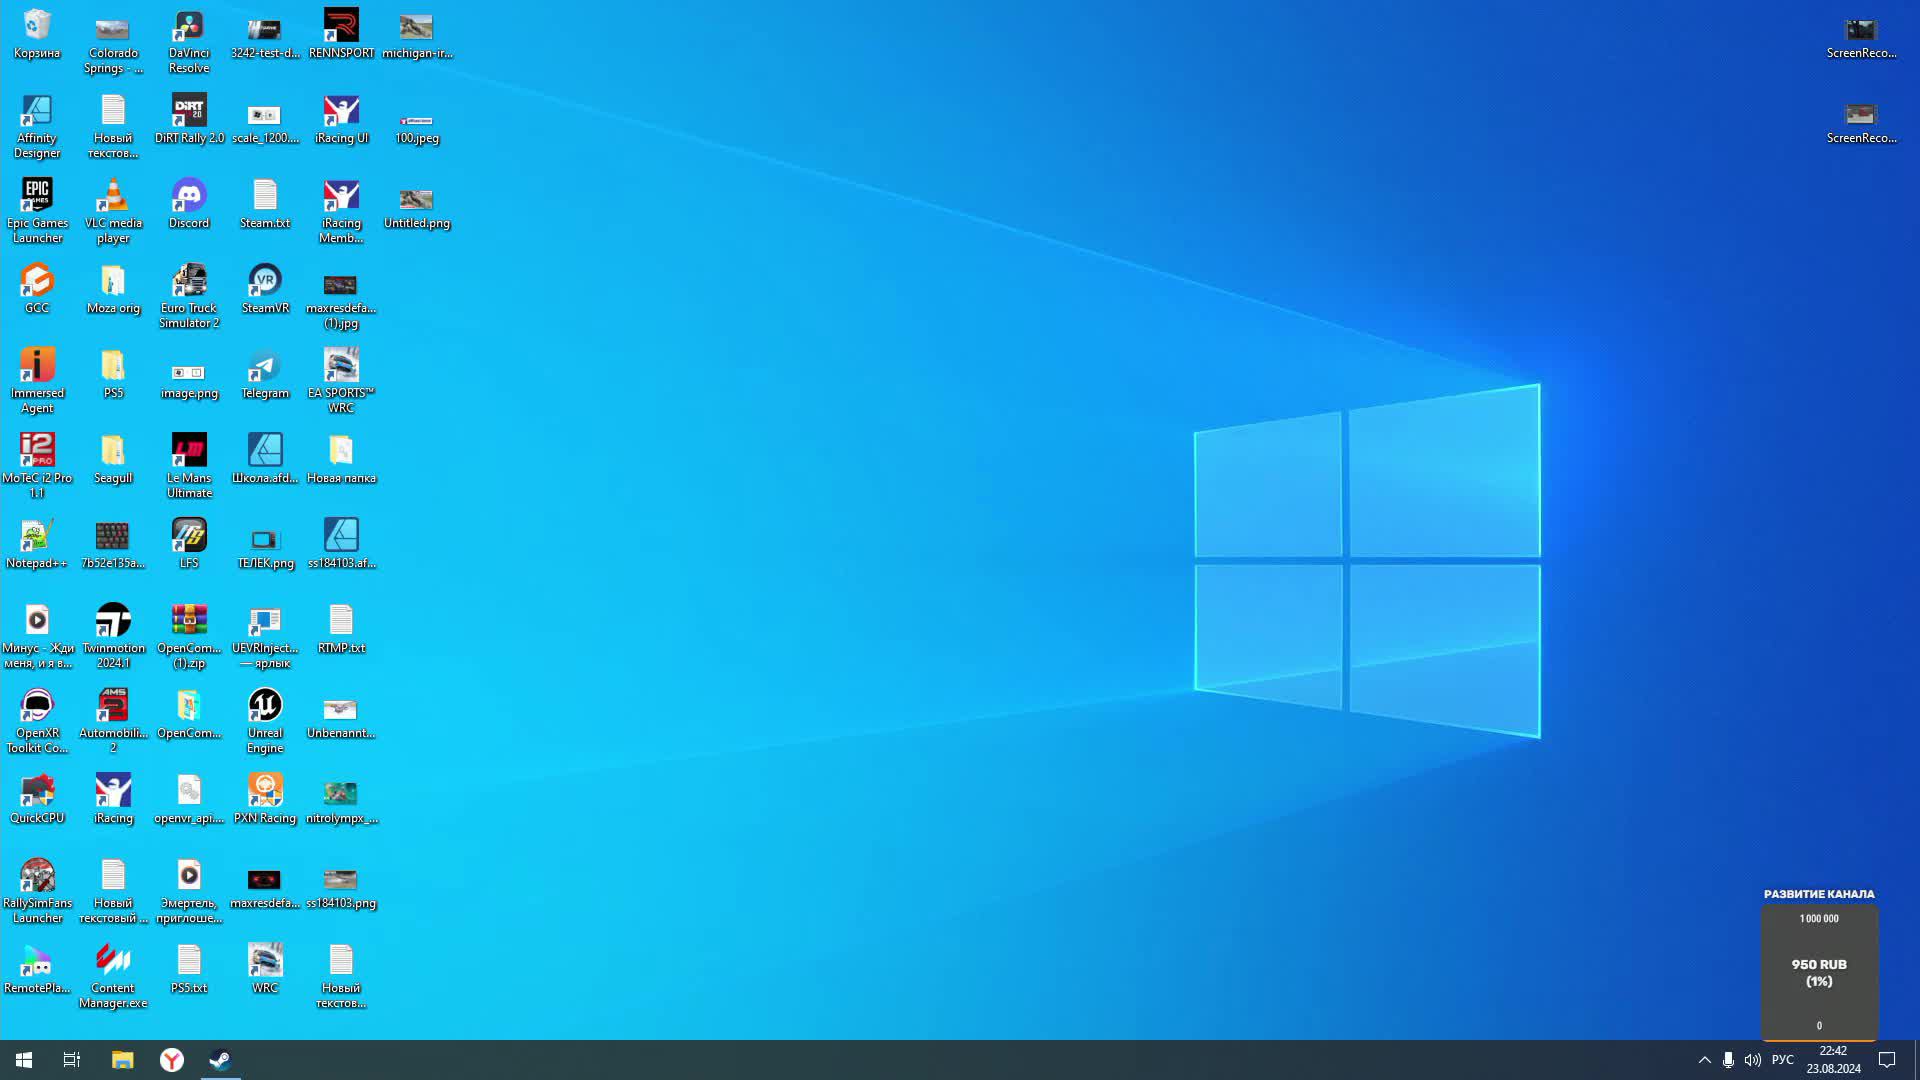Select the OpenXR Toolkit Companion icon

37,722
